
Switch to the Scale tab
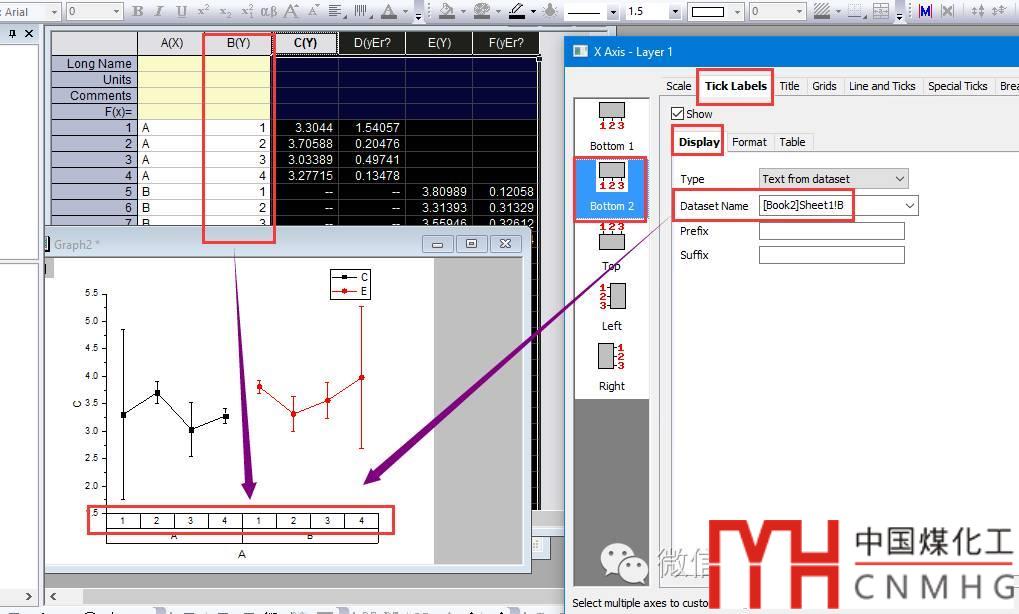coord(678,86)
